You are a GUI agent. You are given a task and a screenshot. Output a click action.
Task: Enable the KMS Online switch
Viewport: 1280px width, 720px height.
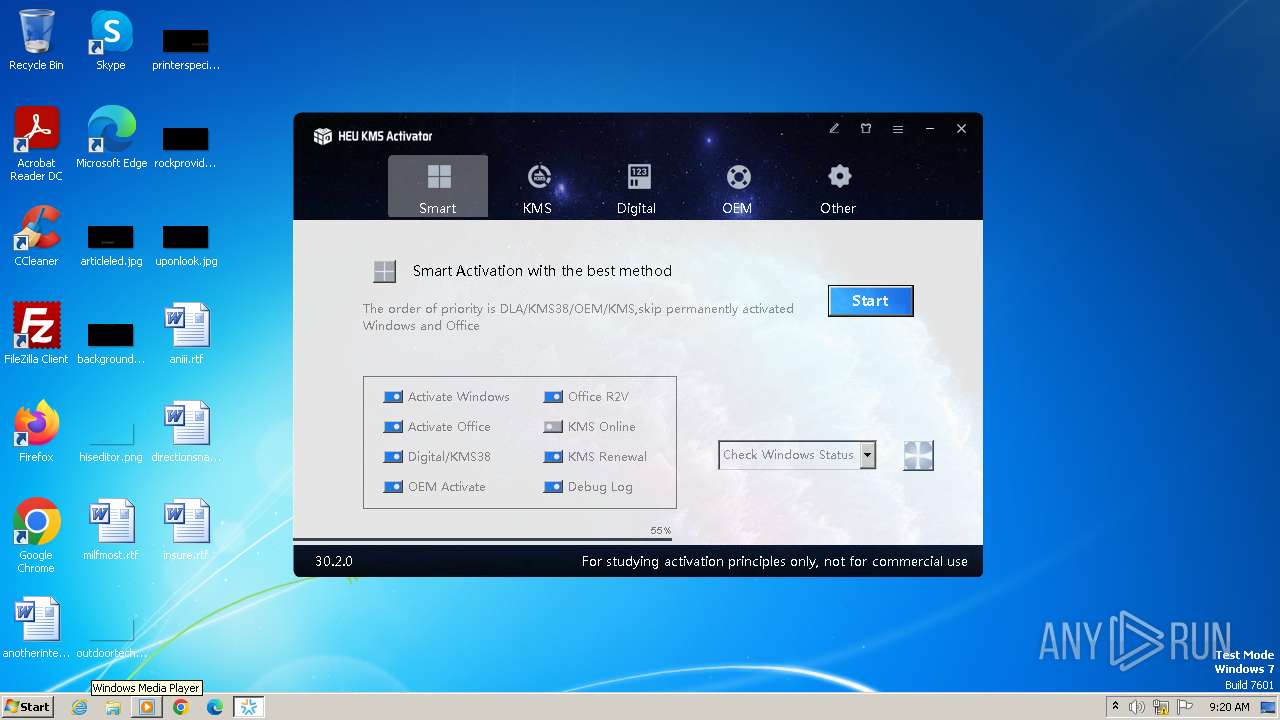point(553,427)
